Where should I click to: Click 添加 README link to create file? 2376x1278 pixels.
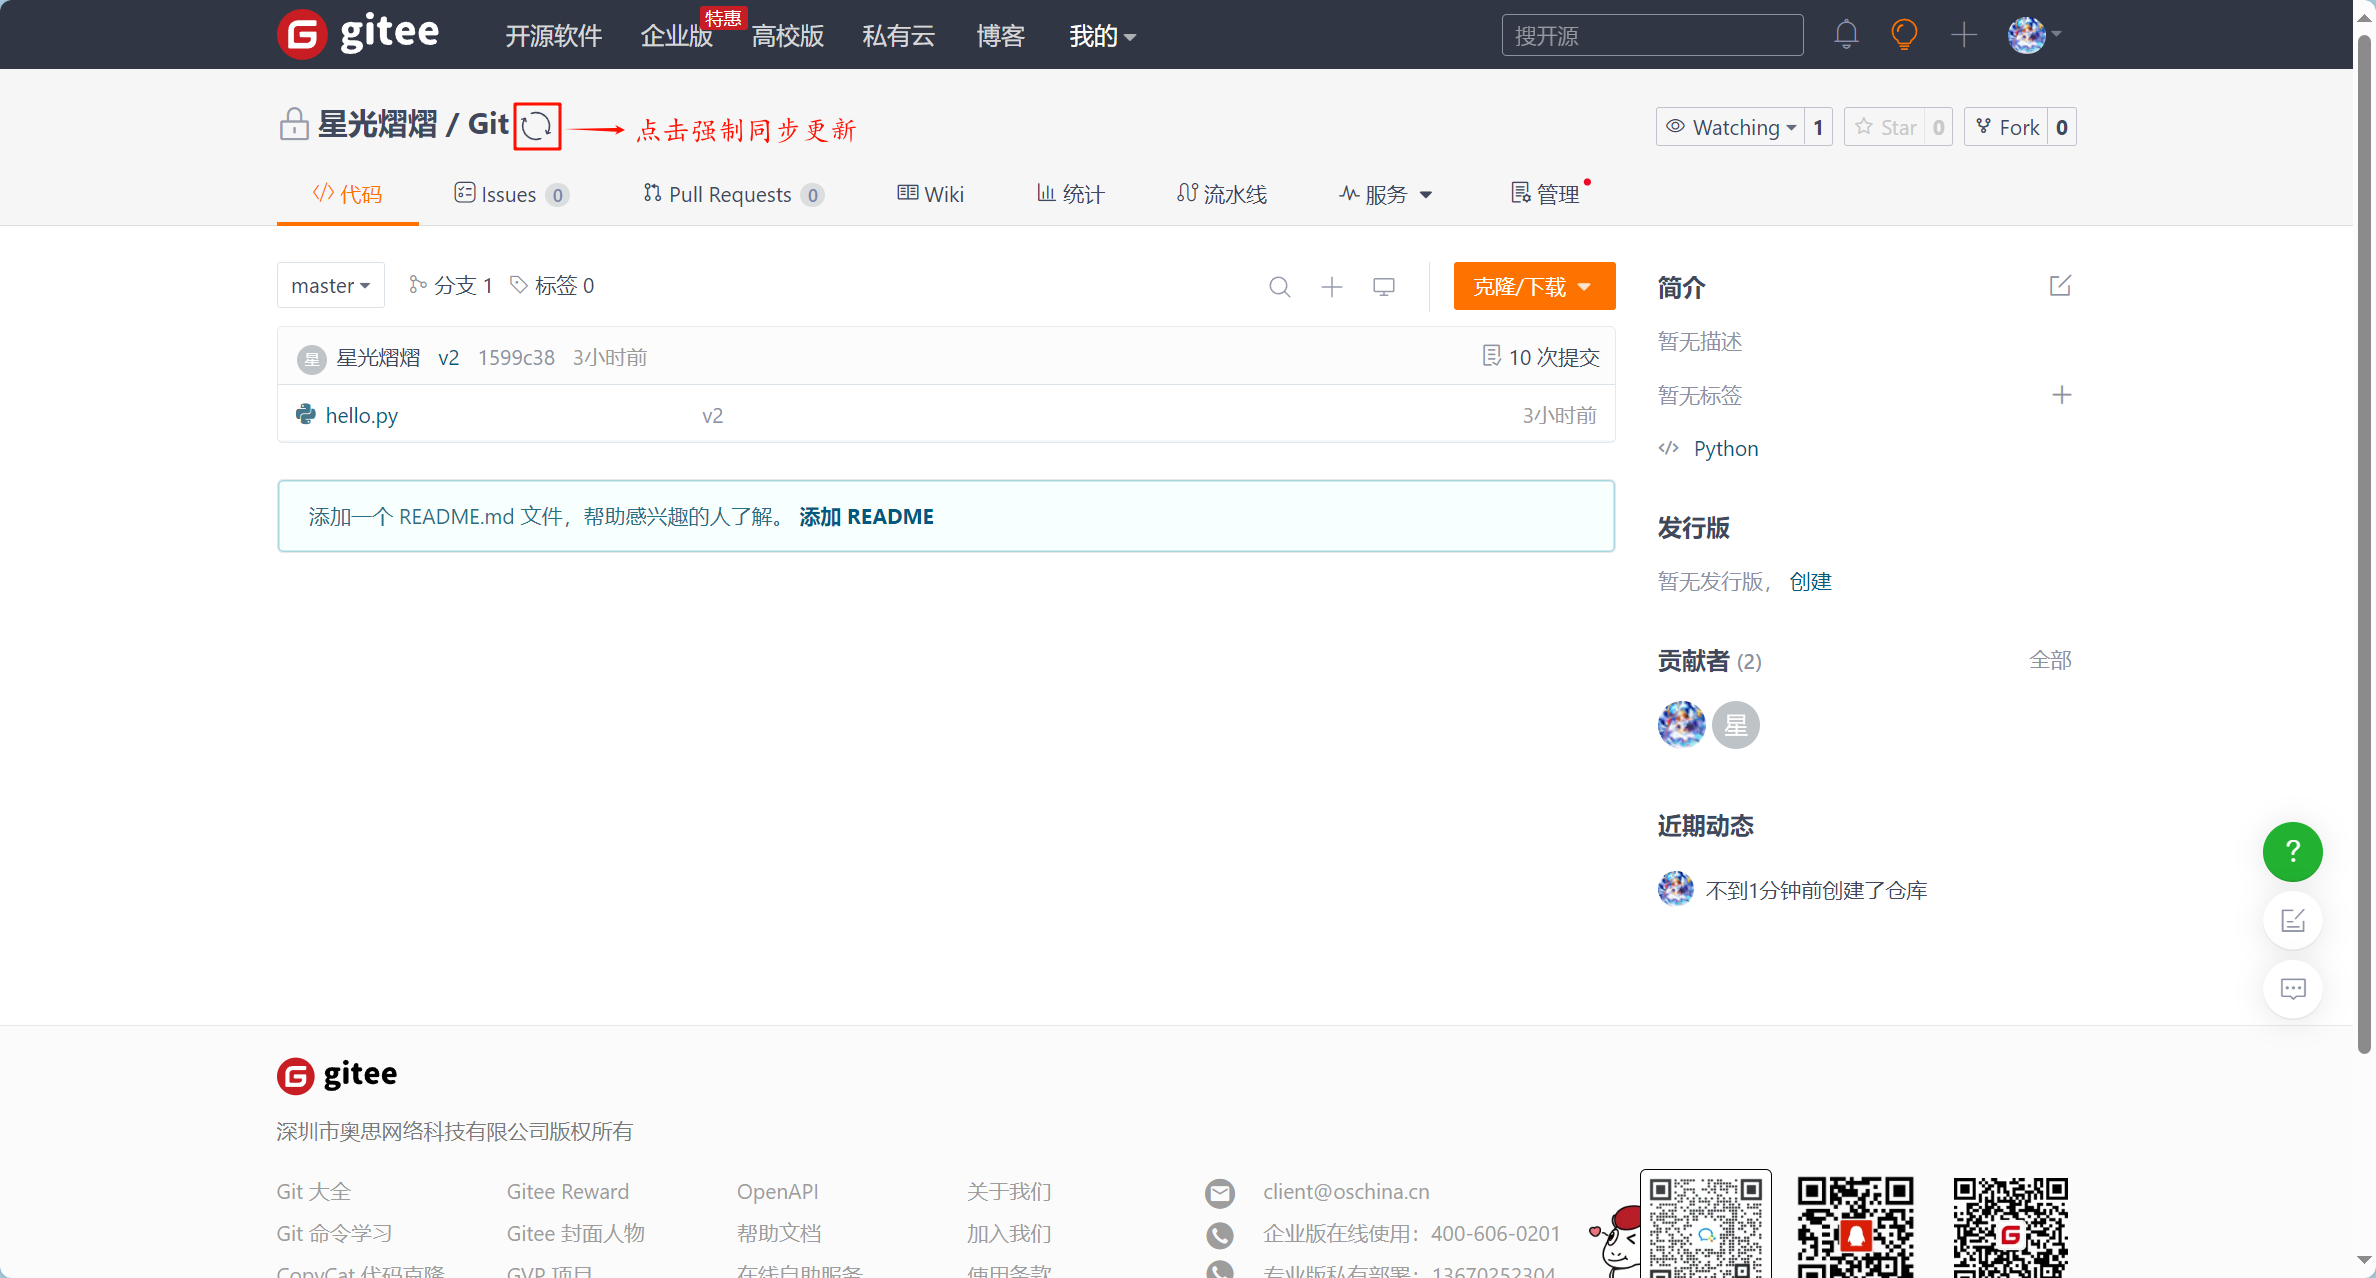[x=865, y=516]
